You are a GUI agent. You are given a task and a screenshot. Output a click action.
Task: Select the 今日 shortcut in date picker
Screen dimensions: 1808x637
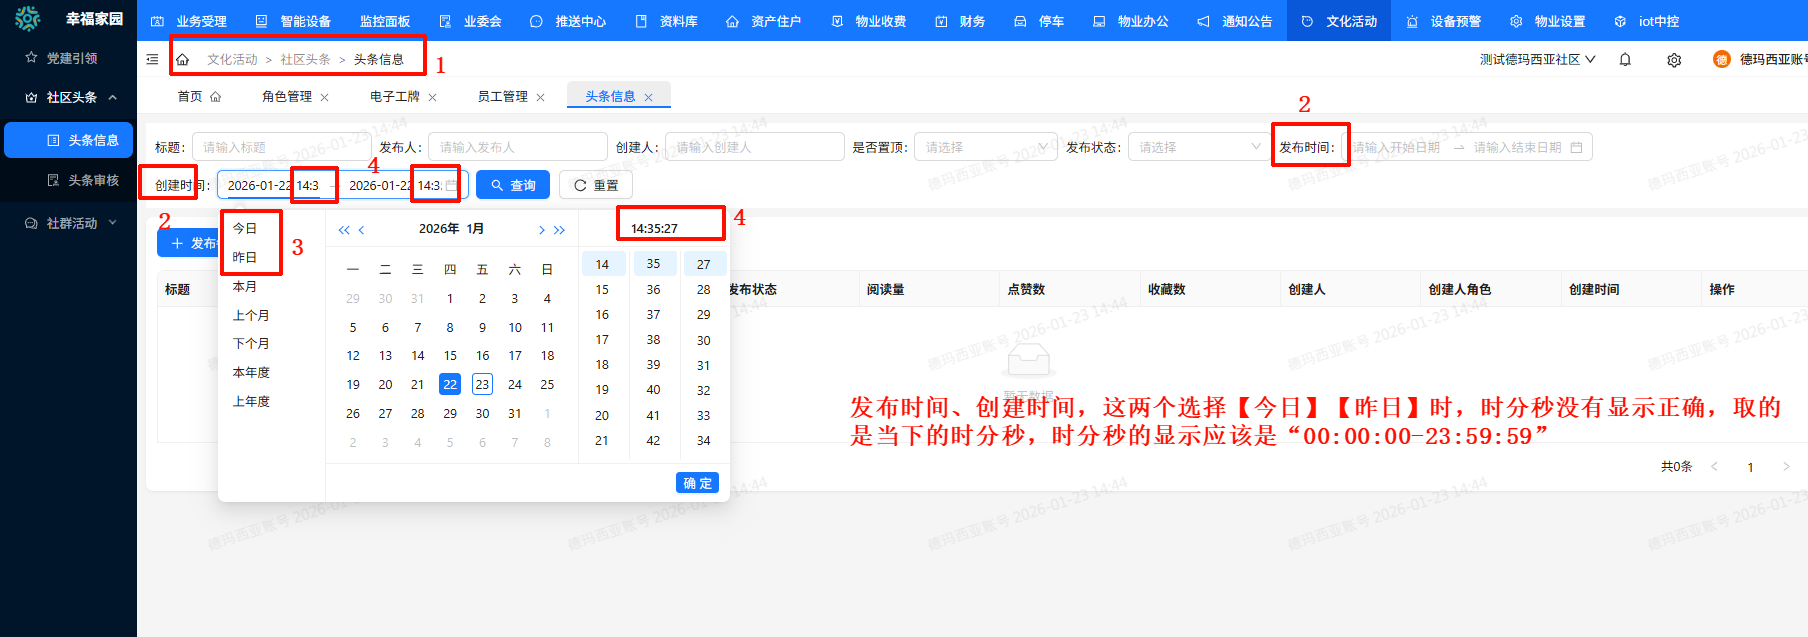click(245, 229)
